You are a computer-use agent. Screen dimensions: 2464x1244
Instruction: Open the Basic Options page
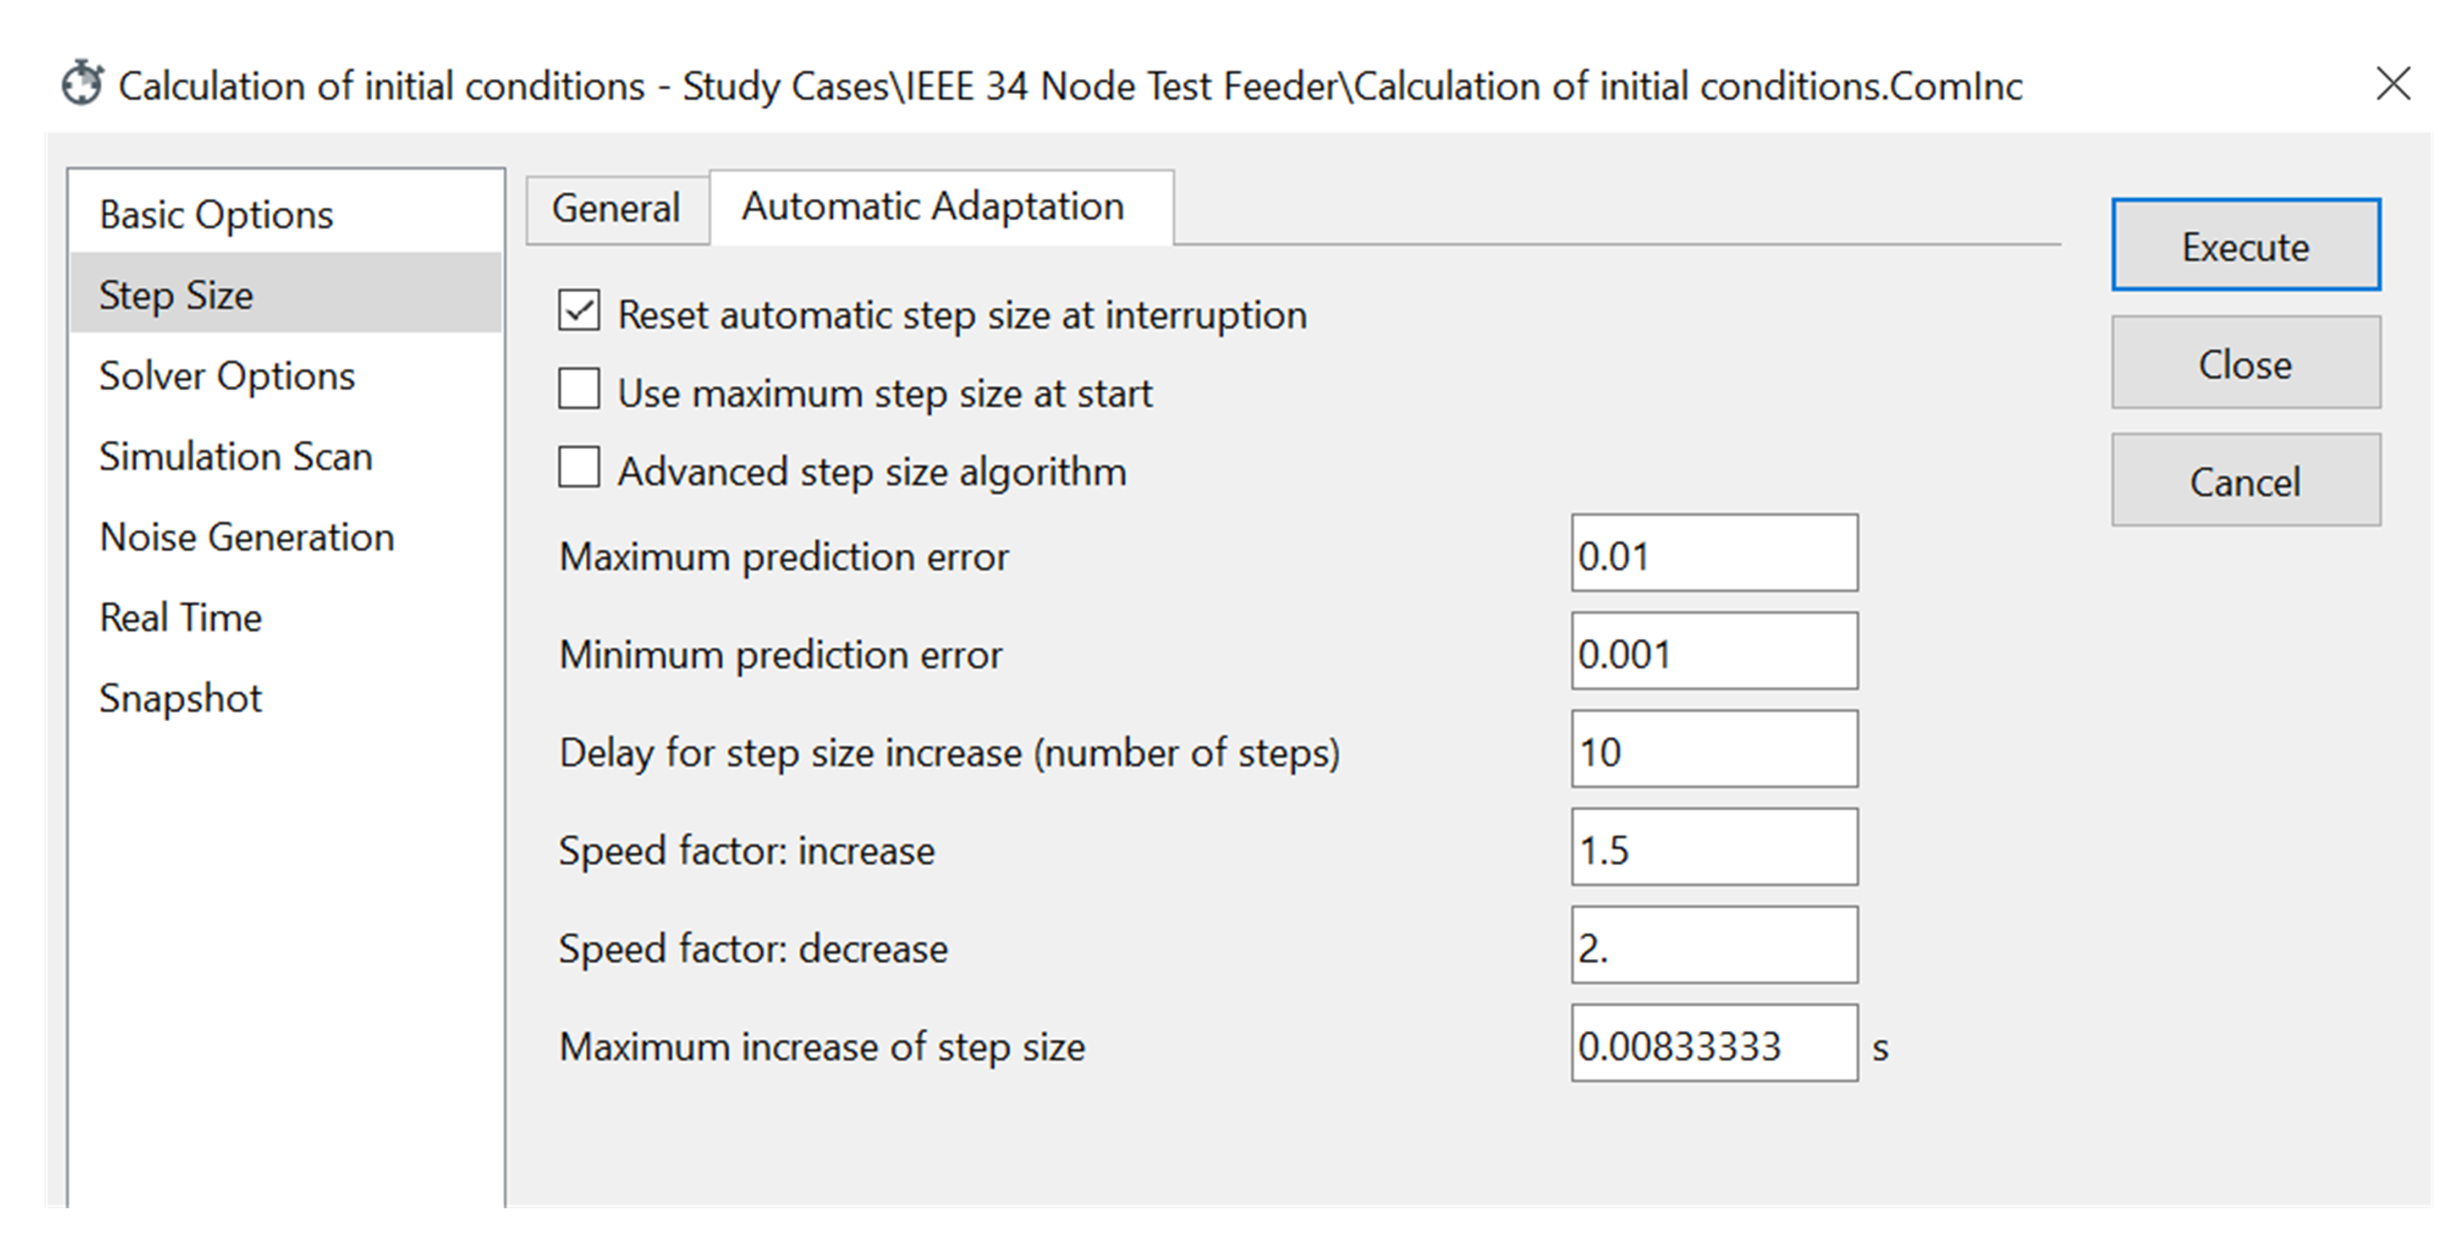pyautogui.click(x=216, y=215)
